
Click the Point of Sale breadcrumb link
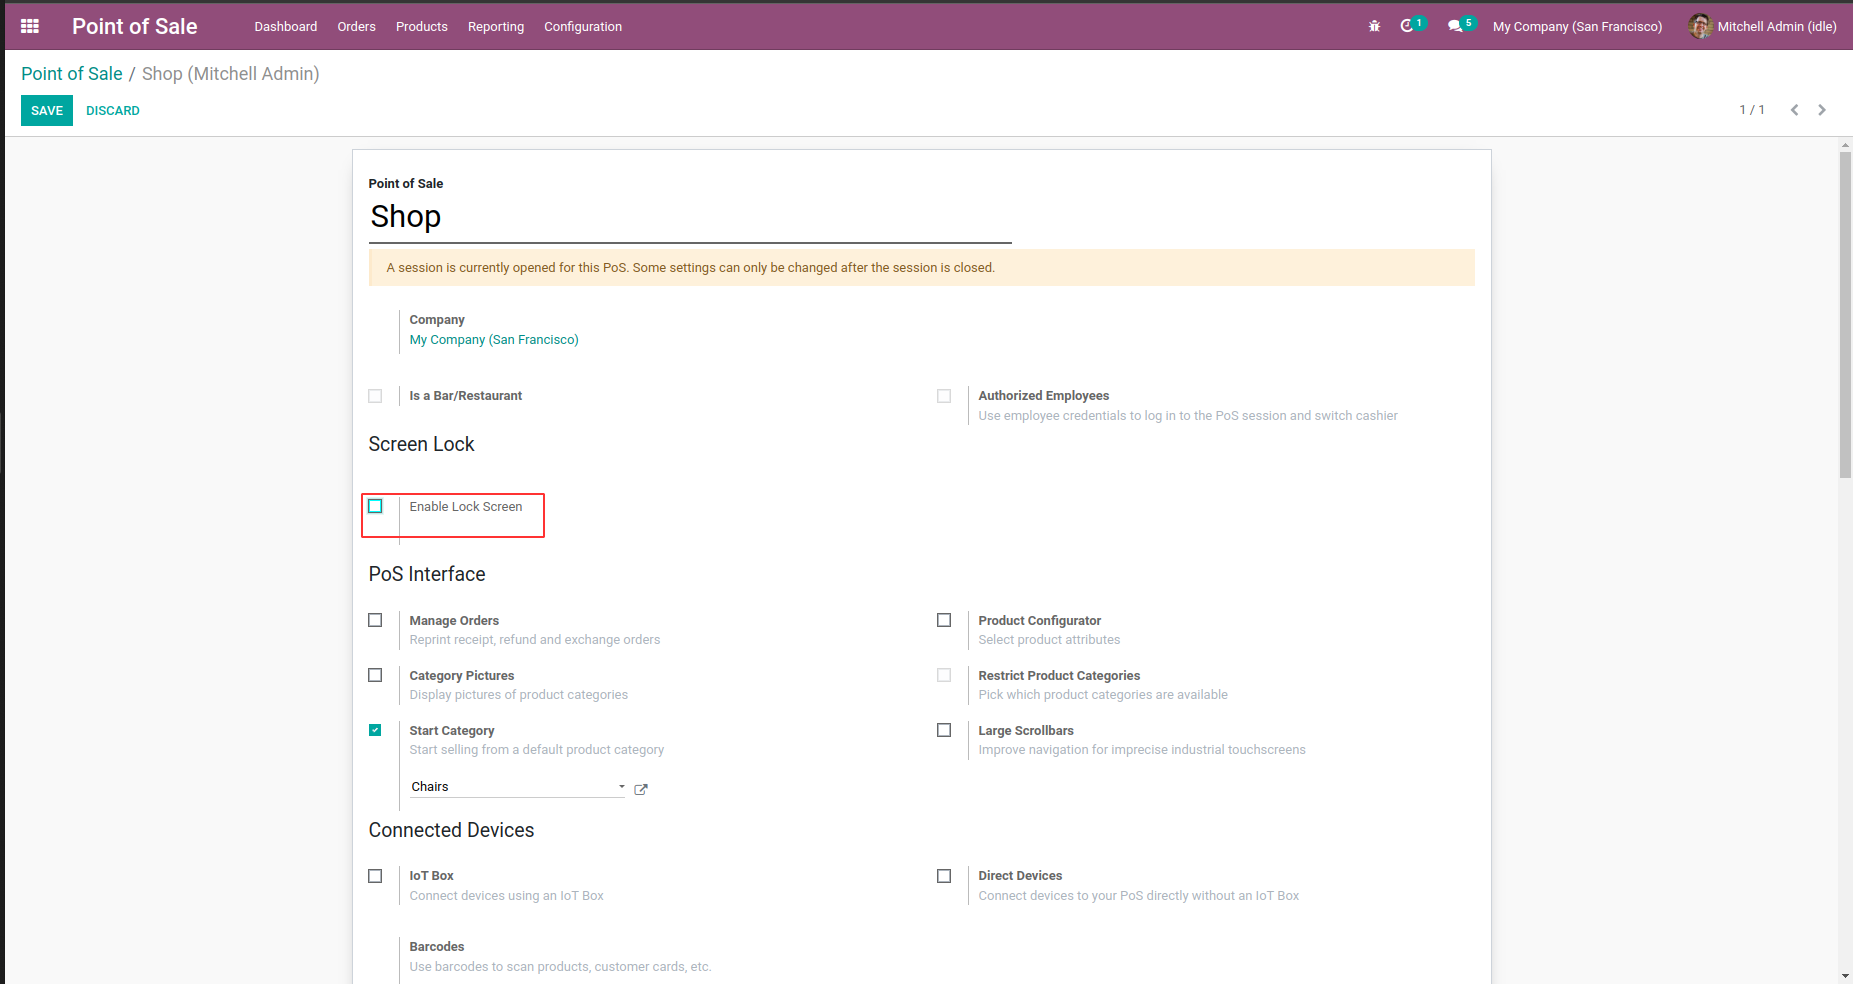point(72,74)
